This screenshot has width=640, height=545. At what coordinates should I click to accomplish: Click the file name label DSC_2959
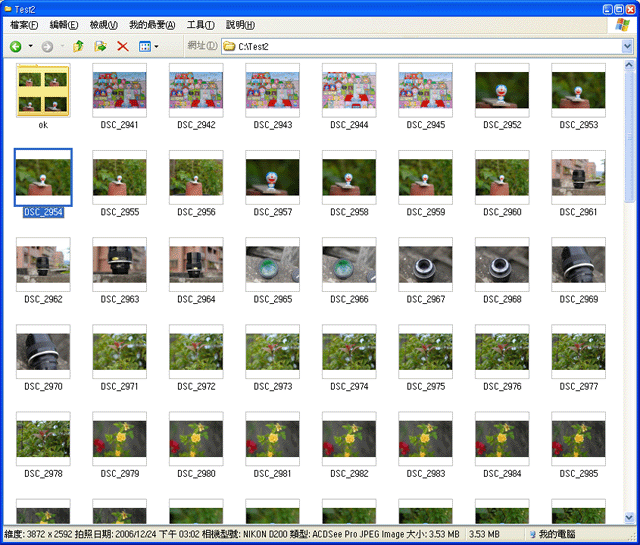click(426, 212)
